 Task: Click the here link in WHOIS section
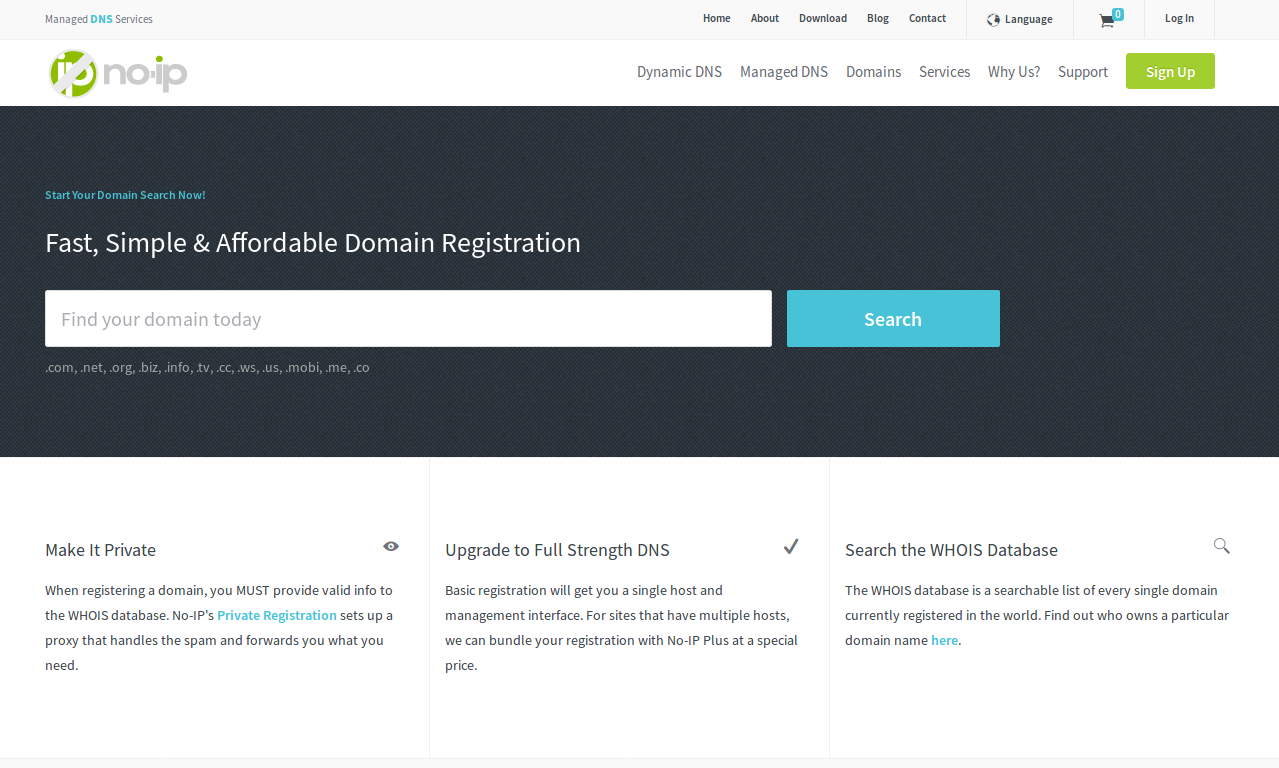[944, 640]
